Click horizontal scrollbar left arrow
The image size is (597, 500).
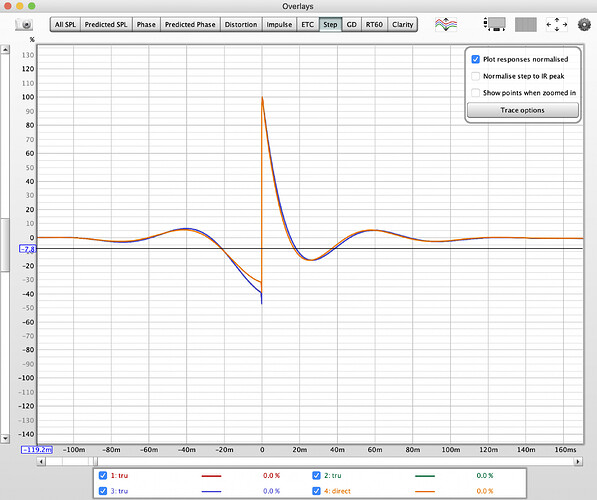pyautogui.click(x=41, y=462)
